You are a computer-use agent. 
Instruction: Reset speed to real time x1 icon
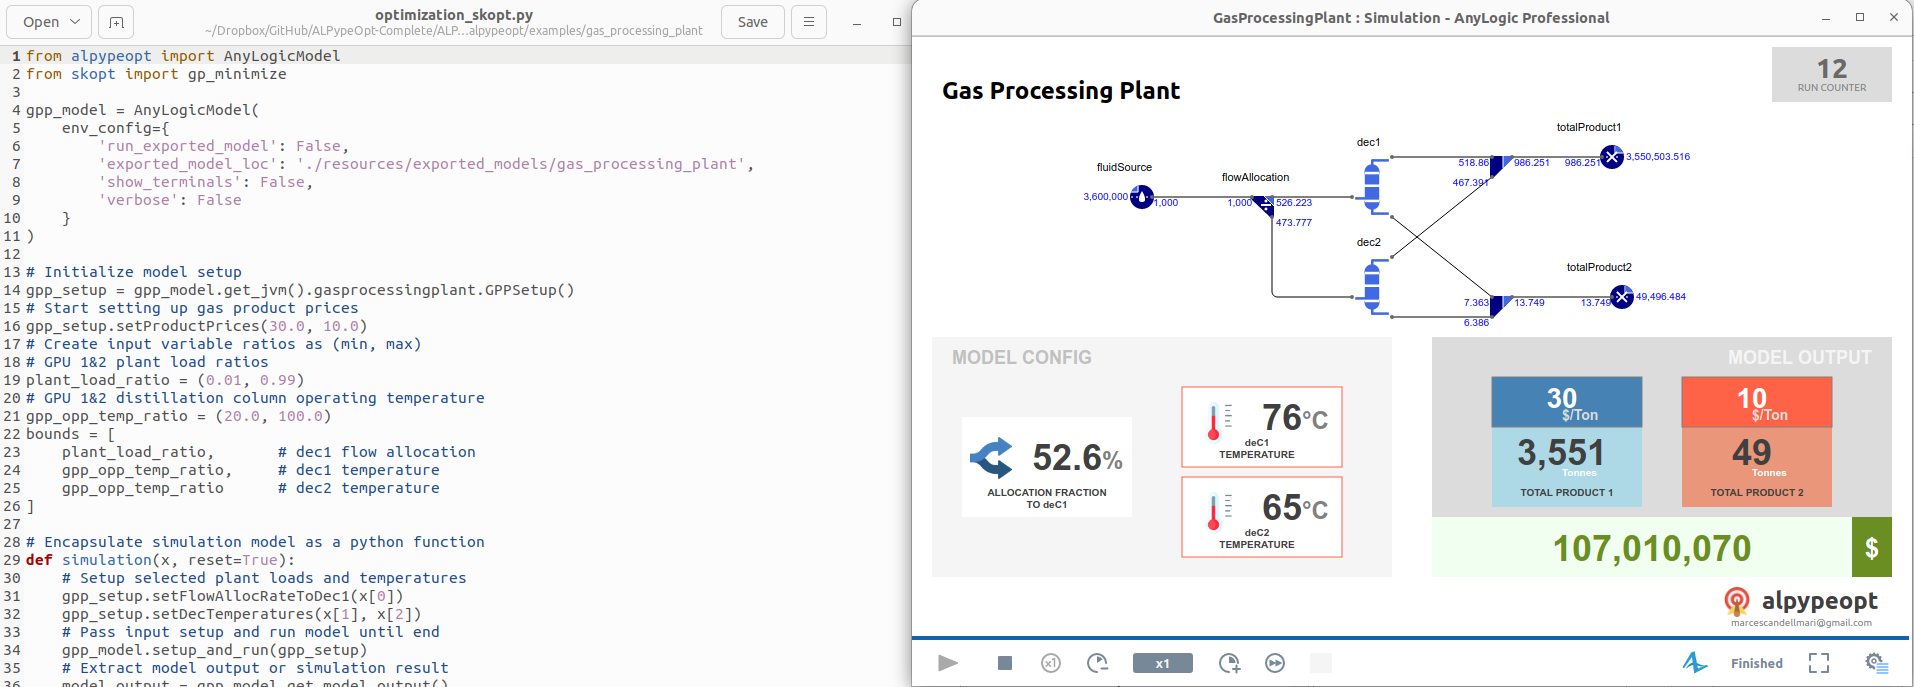click(1051, 663)
